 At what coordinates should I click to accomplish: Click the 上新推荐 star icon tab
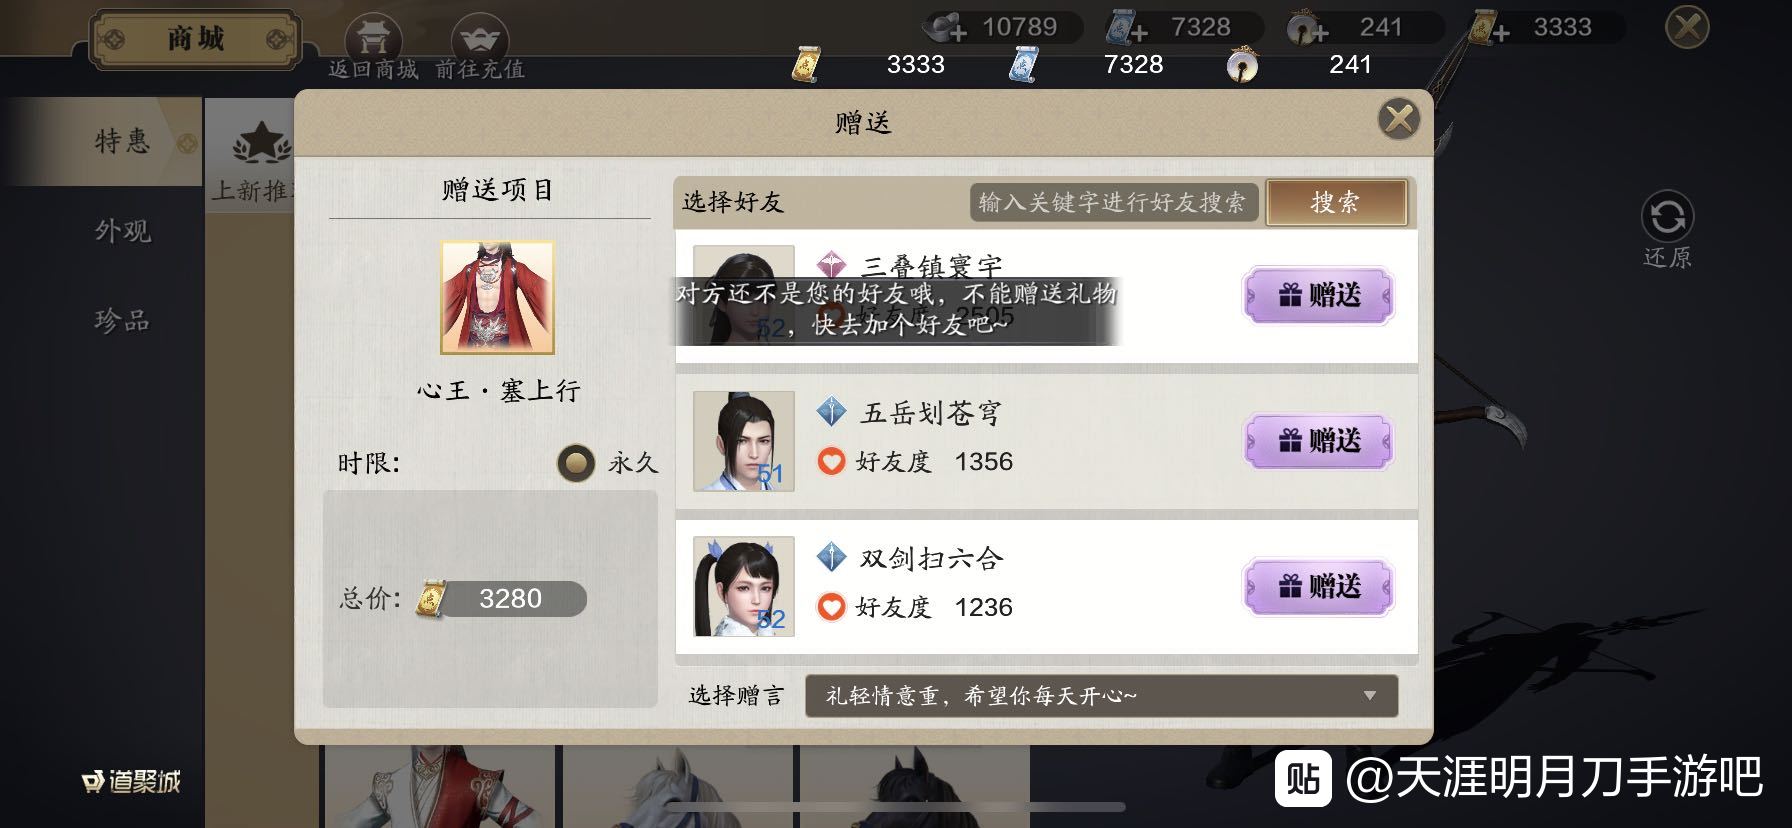pyautogui.click(x=260, y=143)
